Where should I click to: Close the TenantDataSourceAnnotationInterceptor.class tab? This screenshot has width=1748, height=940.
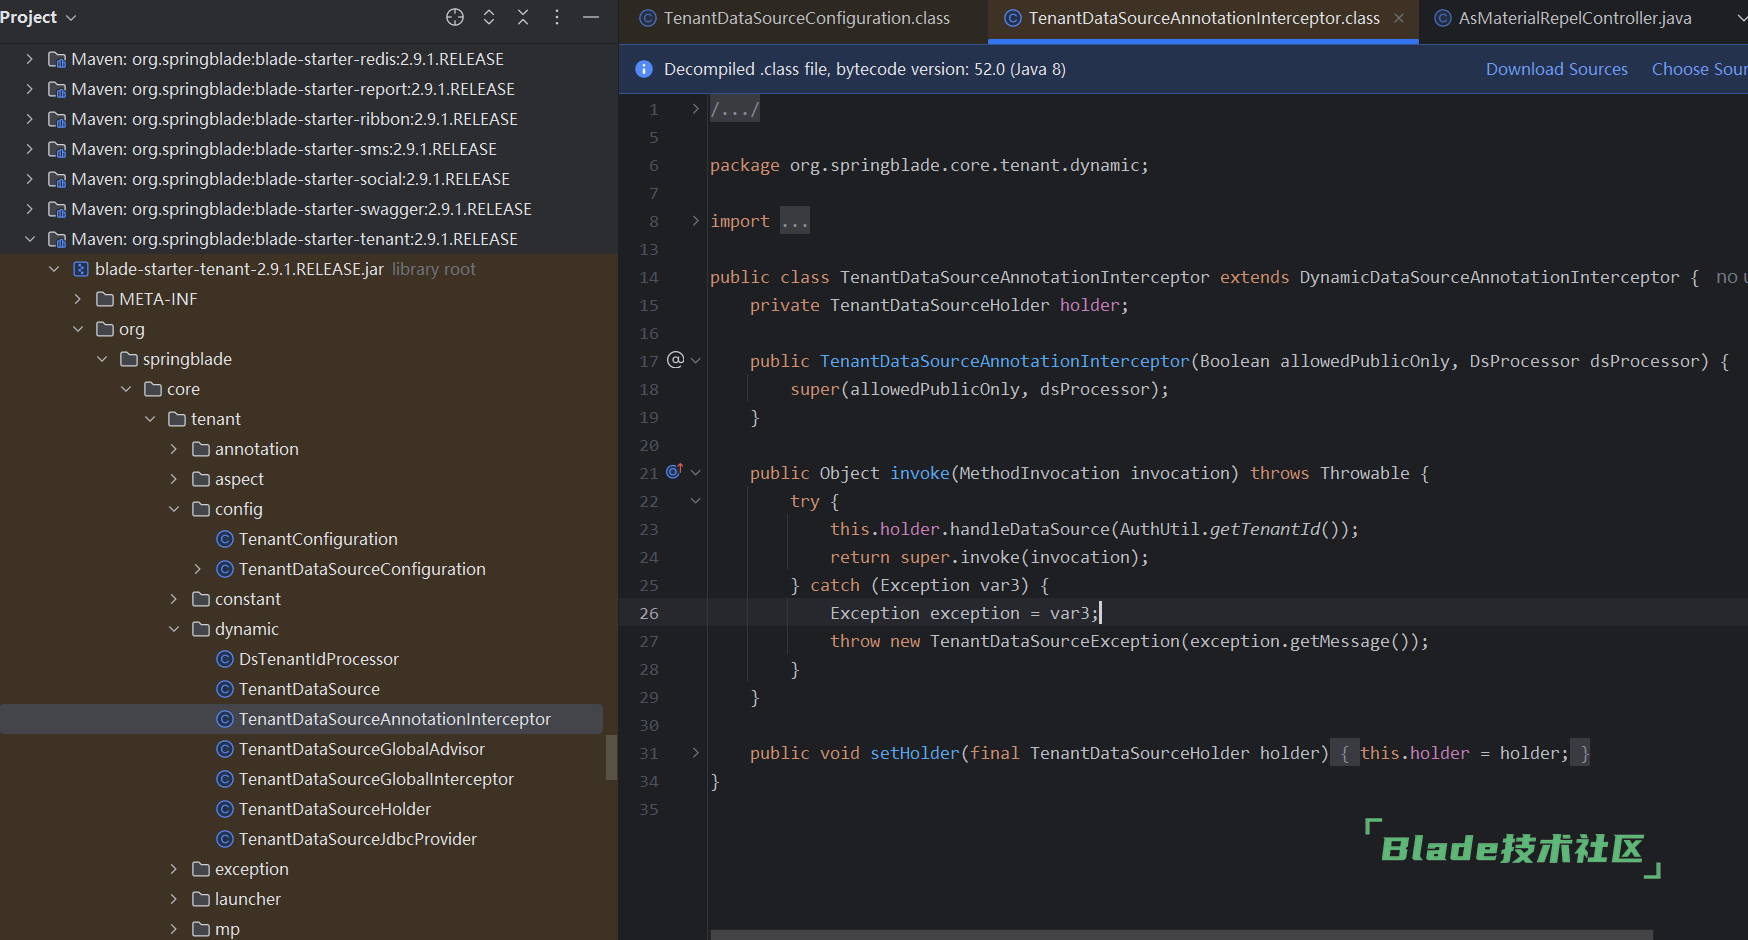tap(1399, 18)
